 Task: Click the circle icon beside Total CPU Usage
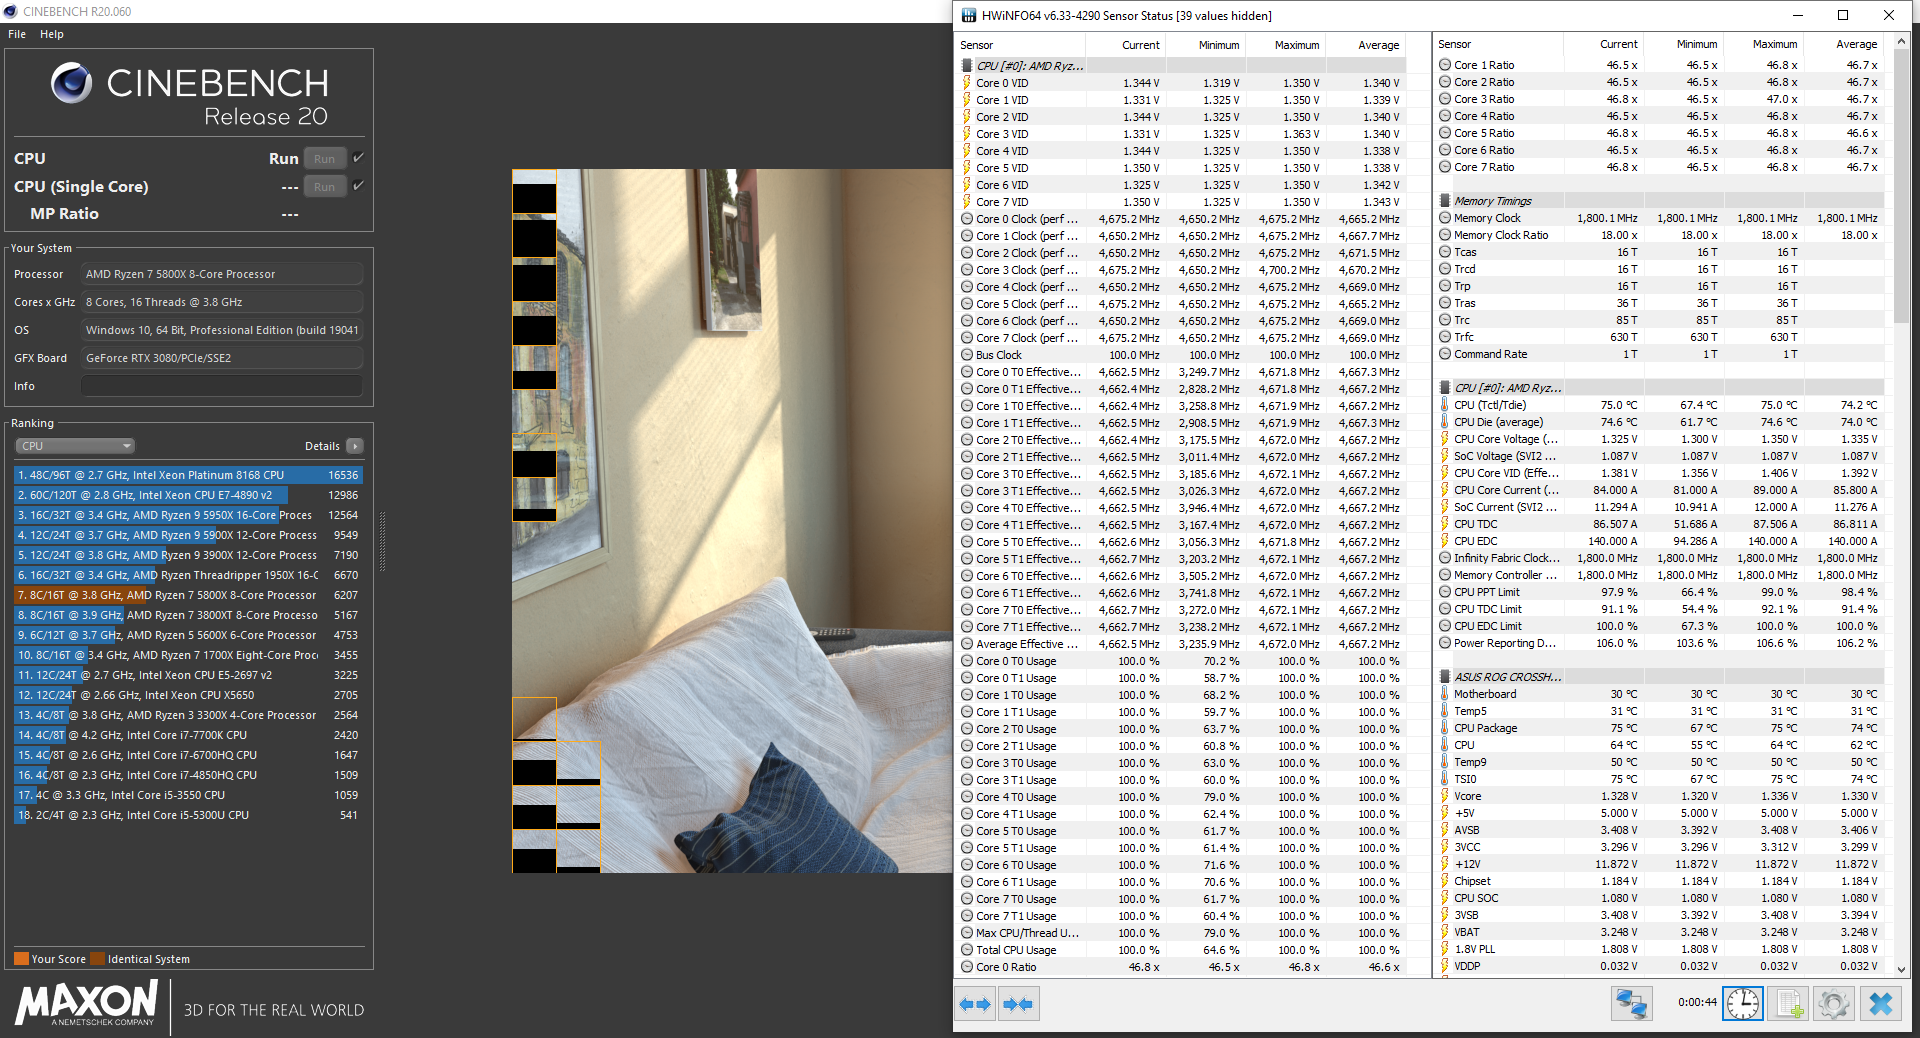point(967,950)
